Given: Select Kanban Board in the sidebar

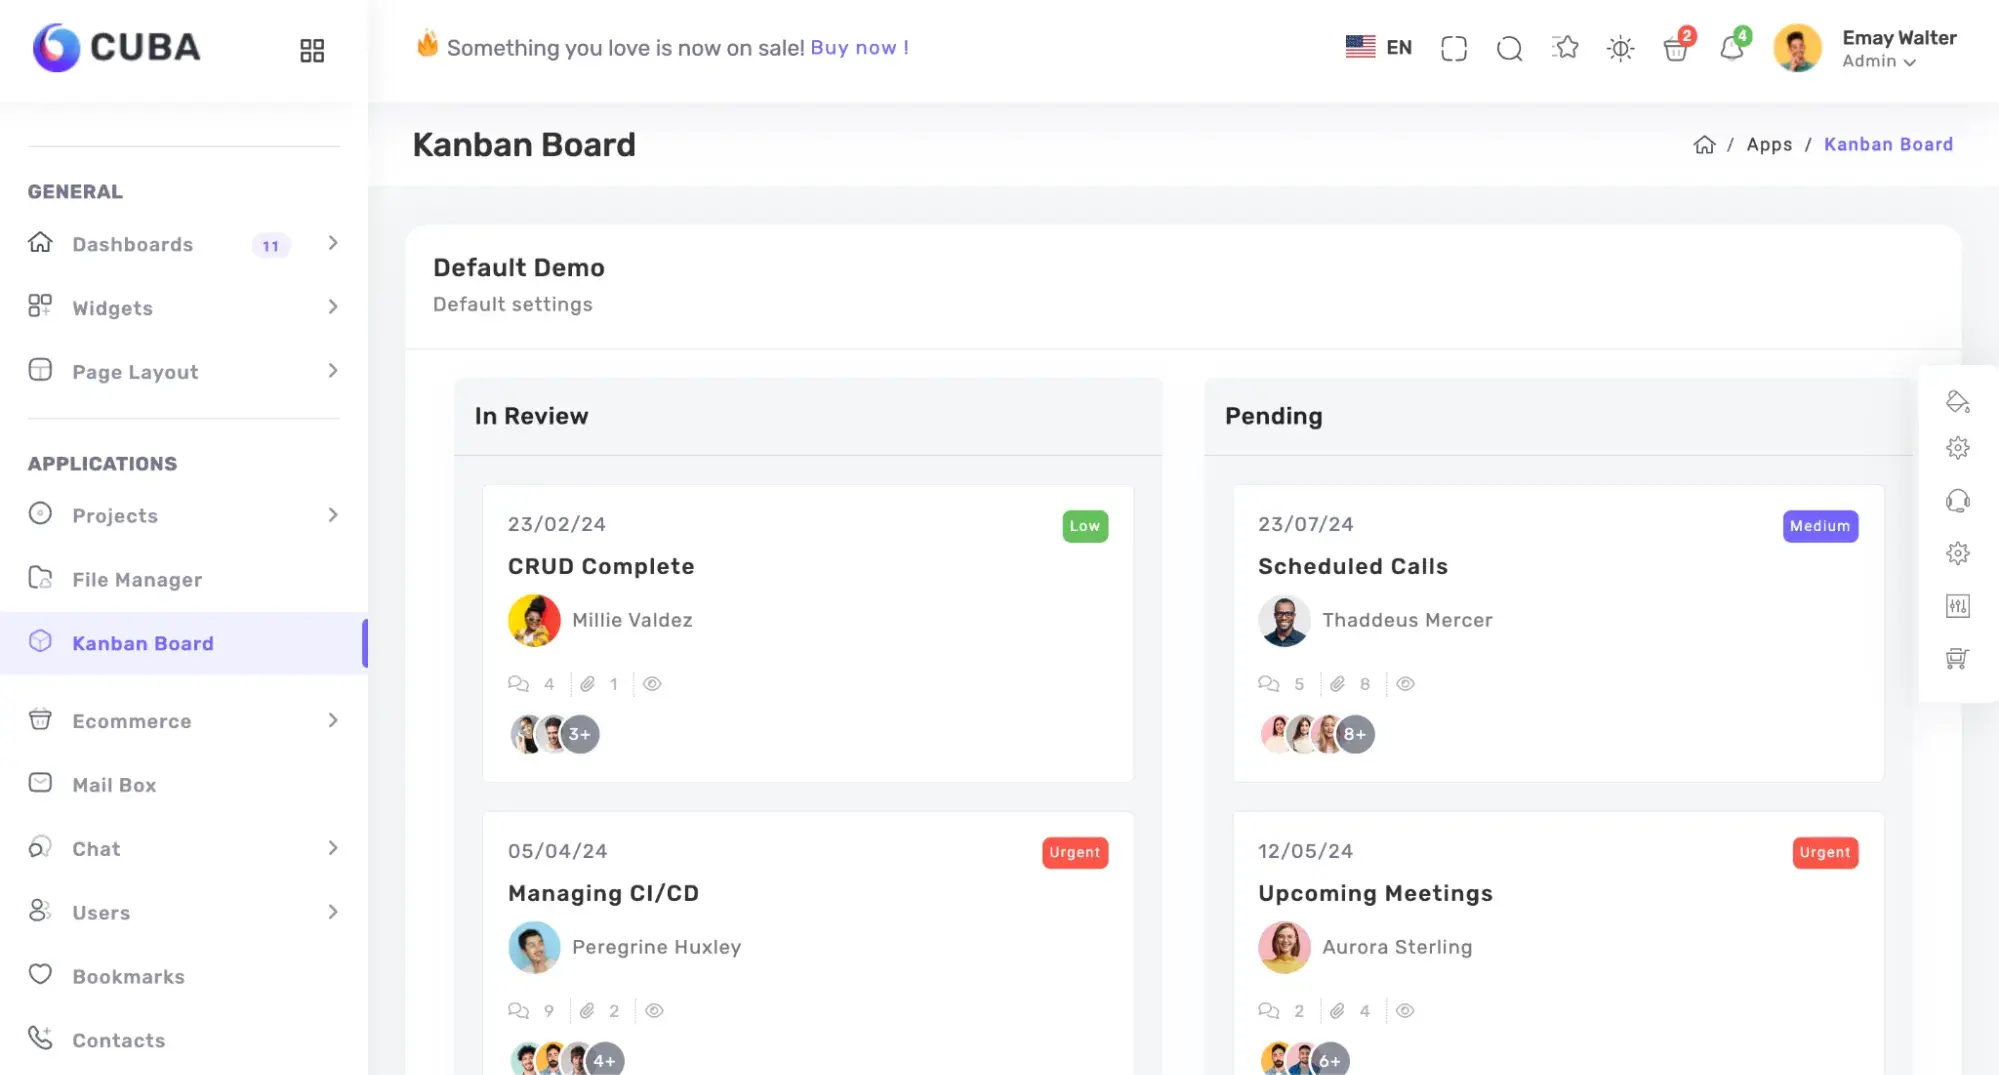Looking at the screenshot, I should pyautogui.click(x=184, y=643).
